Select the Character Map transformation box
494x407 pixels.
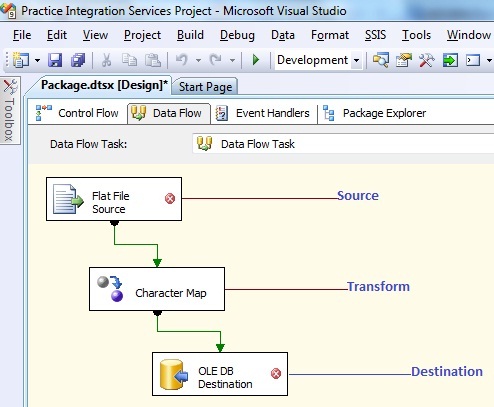coord(157,289)
